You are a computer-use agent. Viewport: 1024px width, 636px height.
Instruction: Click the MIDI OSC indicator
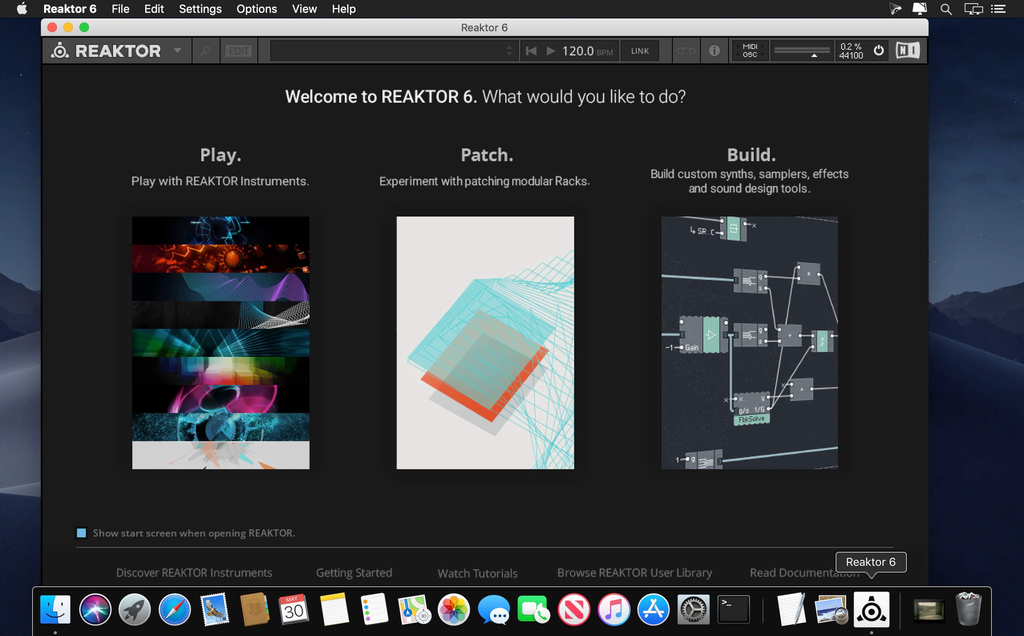click(749, 51)
